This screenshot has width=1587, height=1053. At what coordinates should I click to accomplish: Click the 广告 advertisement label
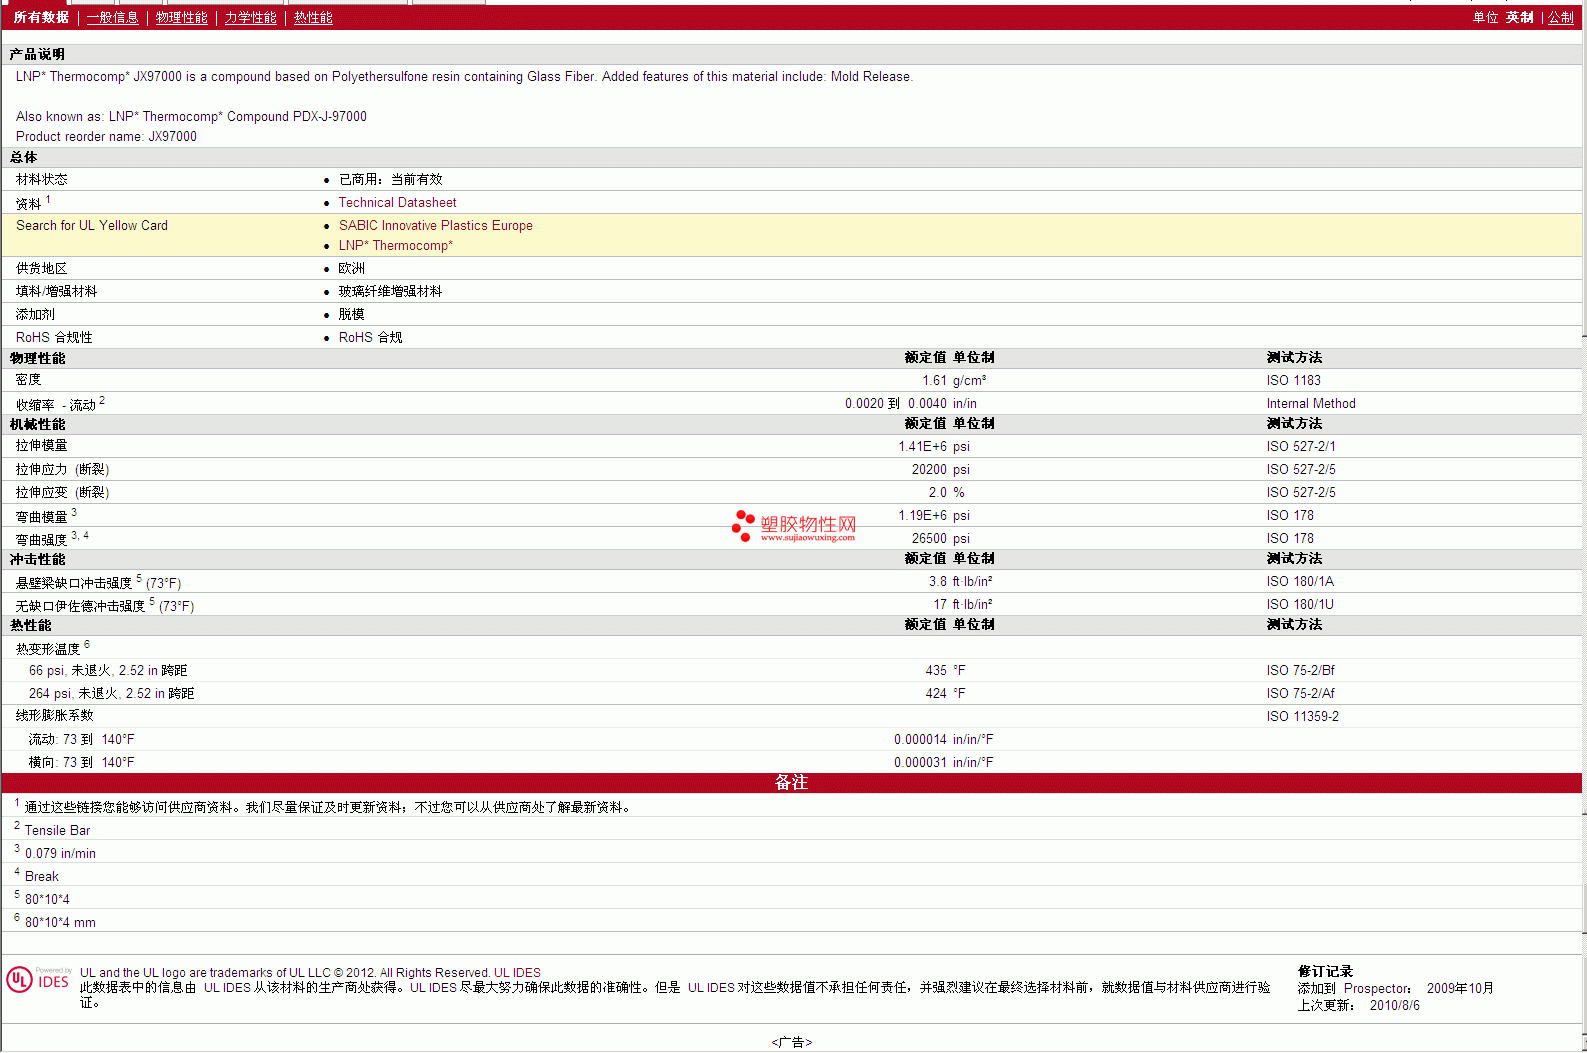[792, 1043]
